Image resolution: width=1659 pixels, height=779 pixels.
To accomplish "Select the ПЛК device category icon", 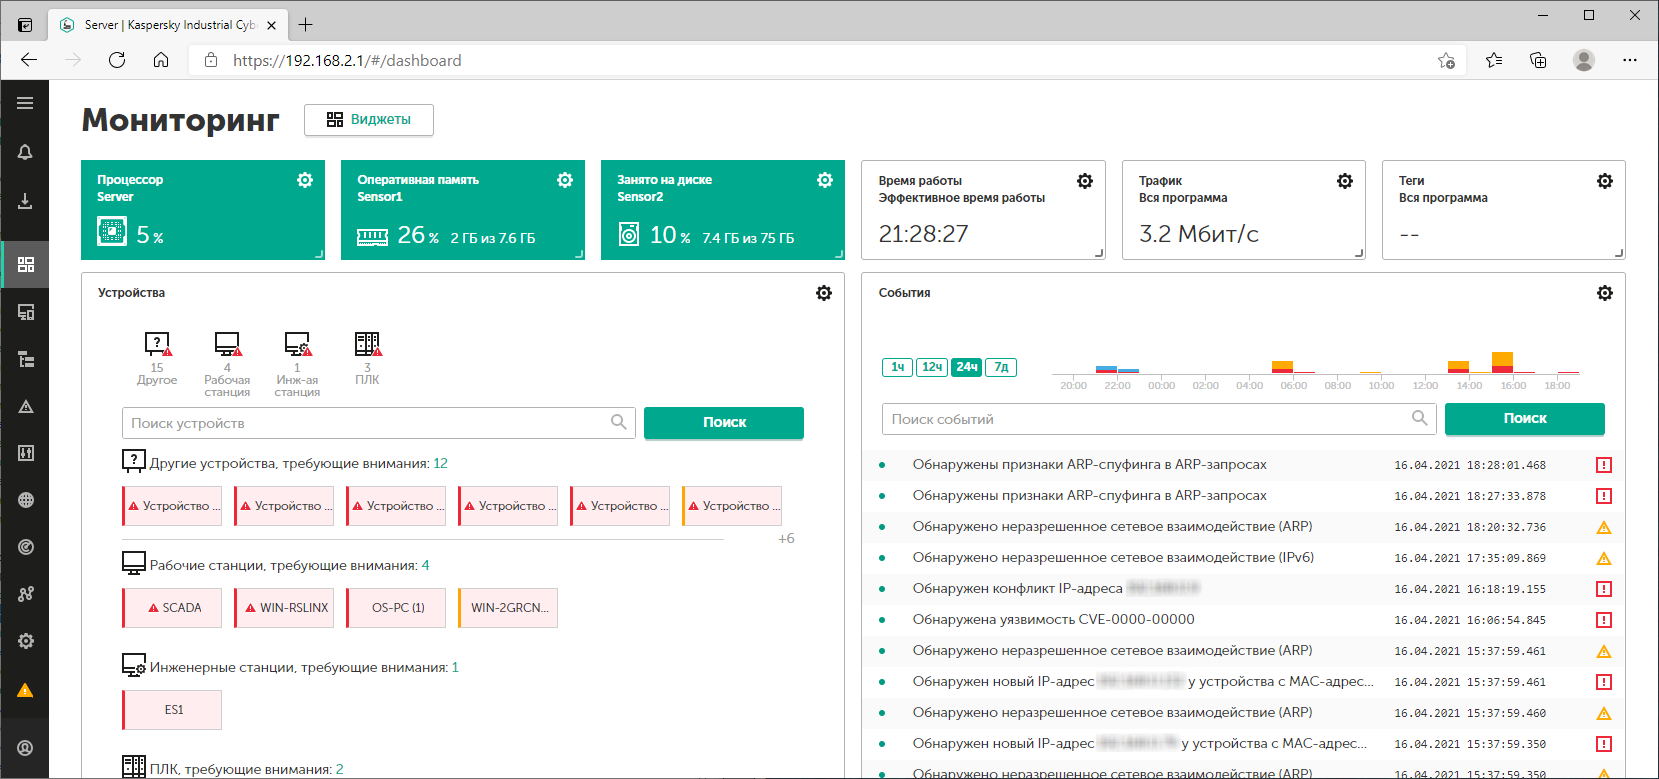I will pyautogui.click(x=367, y=345).
